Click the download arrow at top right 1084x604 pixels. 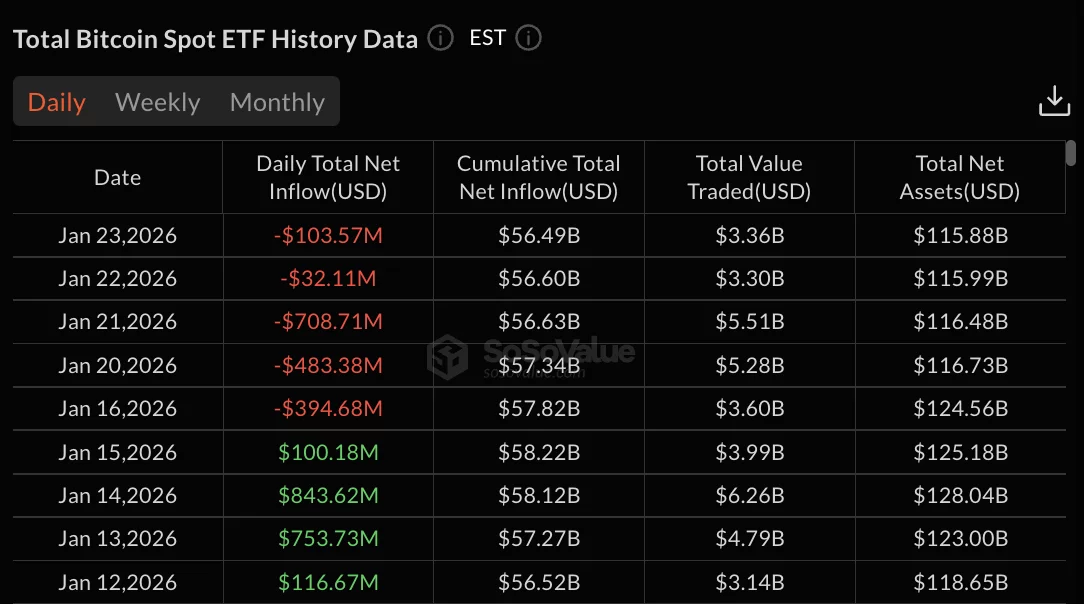tap(1055, 100)
